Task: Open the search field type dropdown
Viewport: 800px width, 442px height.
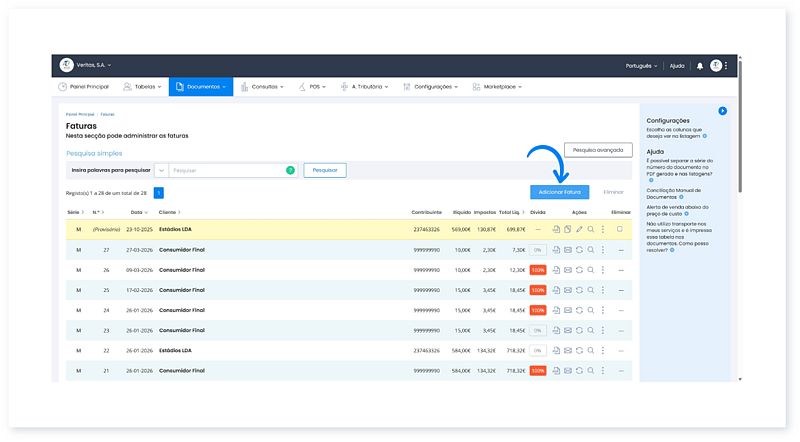Action: (x=161, y=170)
